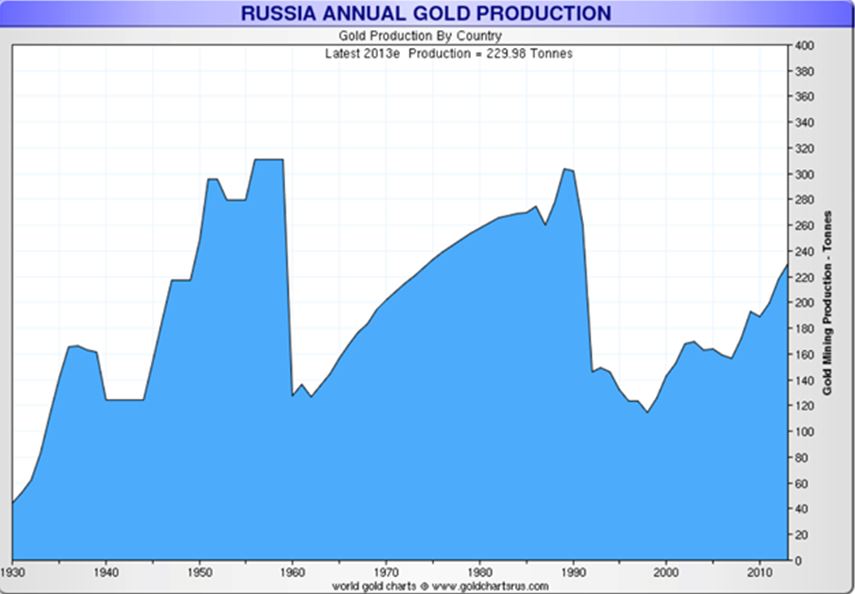The height and width of the screenshot is (594, 855).
Task: Click the 1930 label on the x-axis
Action: (x=13, y=573)
